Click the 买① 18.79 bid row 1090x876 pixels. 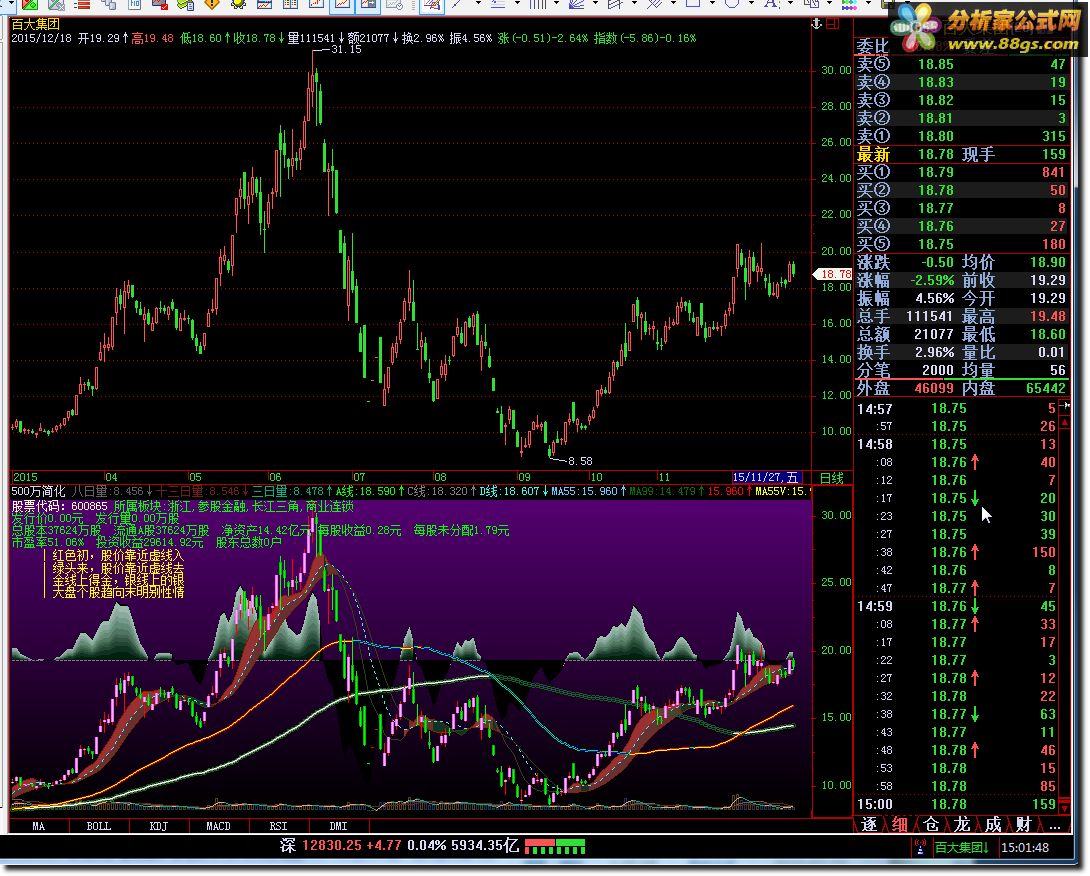pos(961,172)
